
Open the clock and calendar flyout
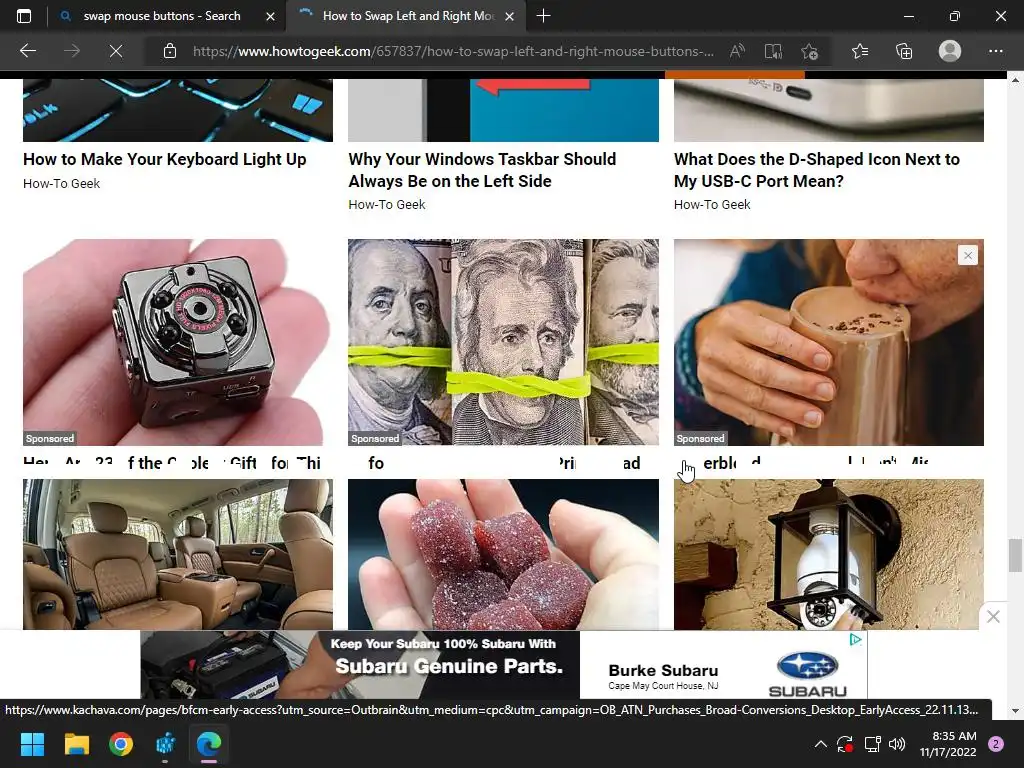(x=948, y=744)
